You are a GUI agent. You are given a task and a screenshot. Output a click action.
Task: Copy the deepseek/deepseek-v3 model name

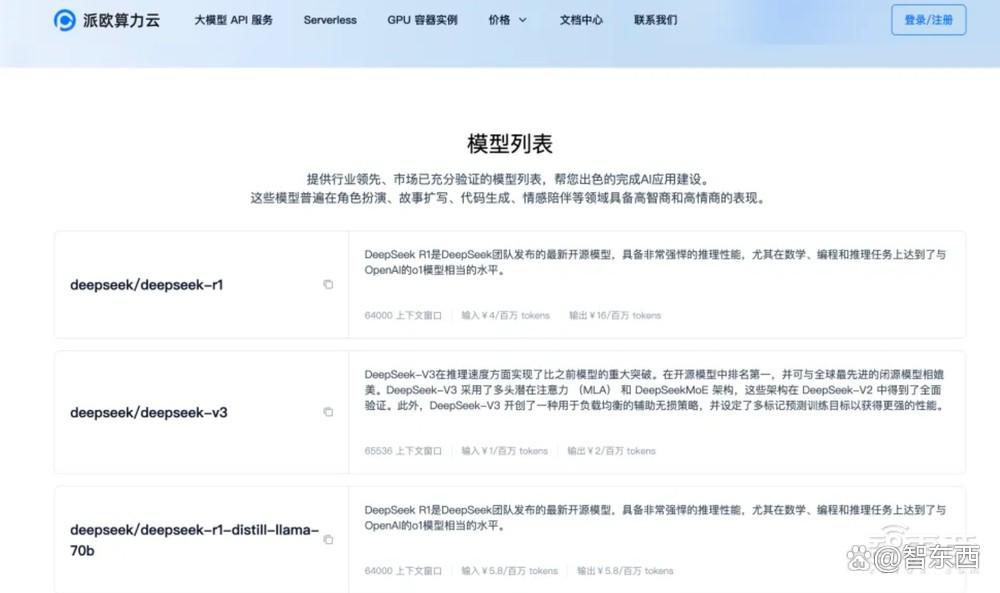(328, 412)
